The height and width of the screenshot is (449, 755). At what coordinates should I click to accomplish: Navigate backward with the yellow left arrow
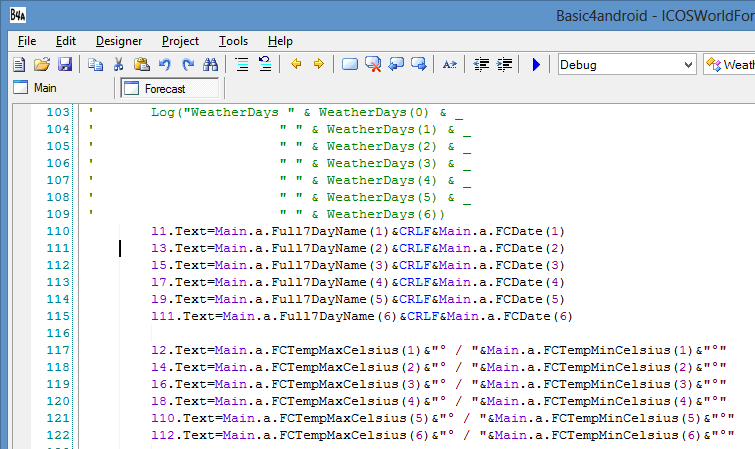tap(296, 64)
